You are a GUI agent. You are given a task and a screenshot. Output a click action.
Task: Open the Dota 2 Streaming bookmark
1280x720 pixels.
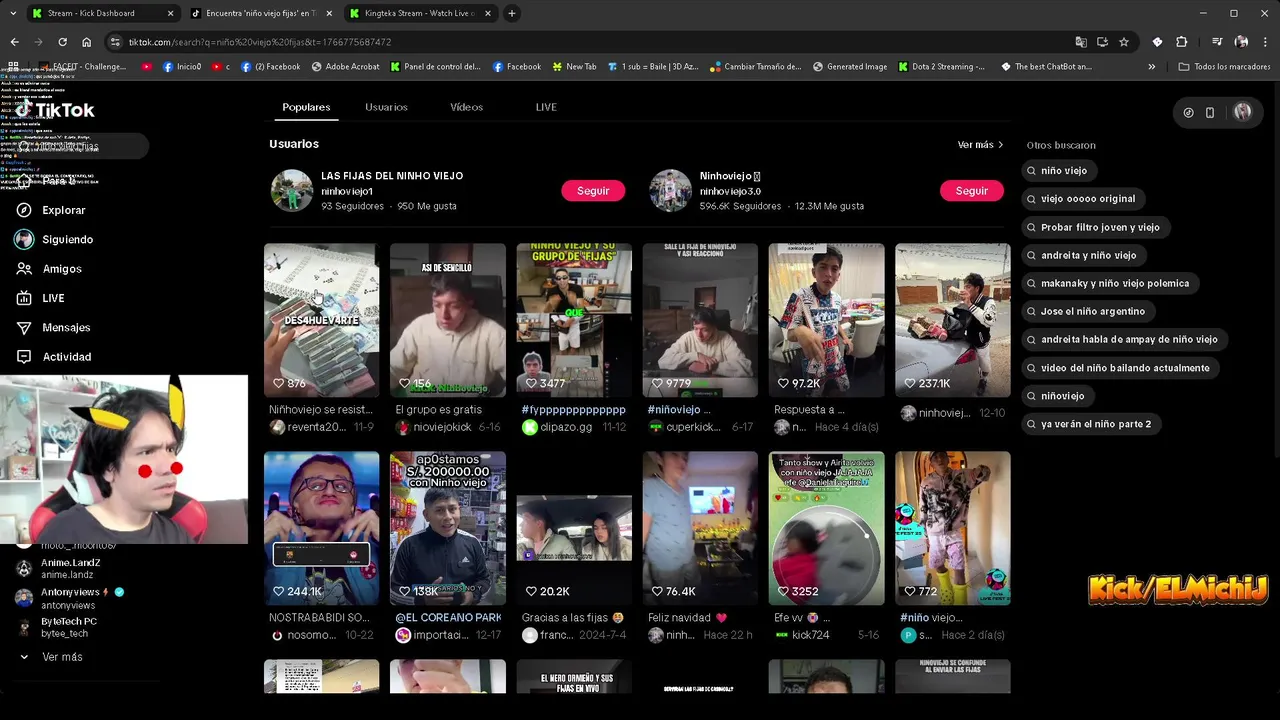click(942, 67)
